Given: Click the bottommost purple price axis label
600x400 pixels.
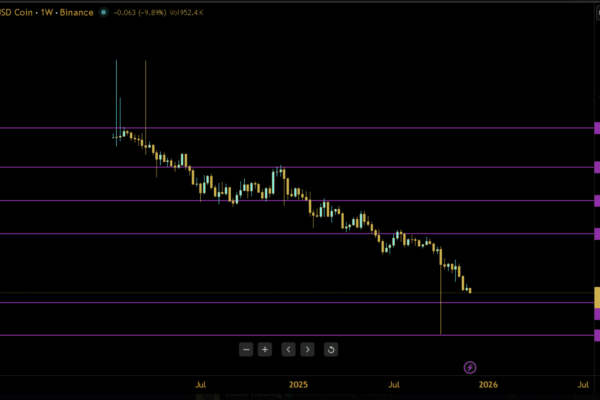Looking at the screenshot, I should [x=596, y=335].
